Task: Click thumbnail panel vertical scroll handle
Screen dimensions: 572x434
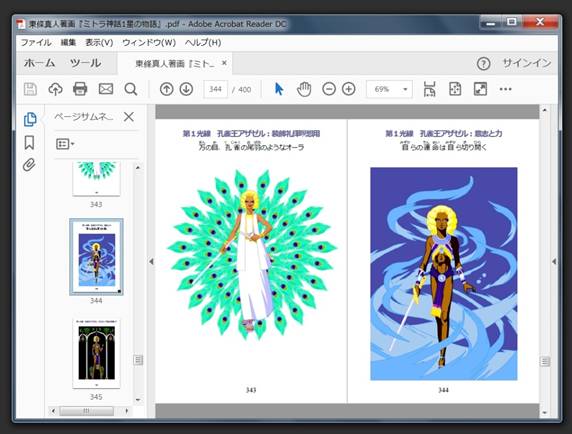Action: tap(138, 360)
